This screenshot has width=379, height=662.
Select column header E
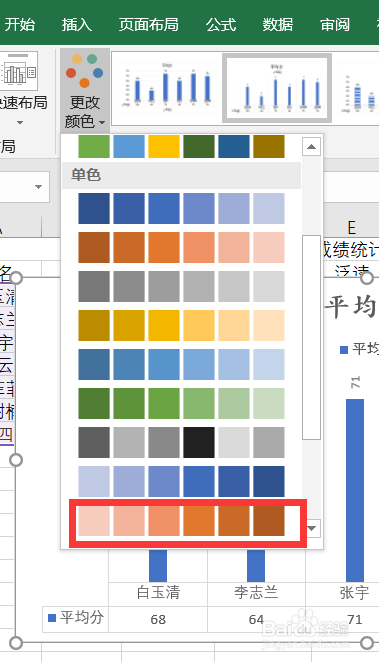[351, 228]
